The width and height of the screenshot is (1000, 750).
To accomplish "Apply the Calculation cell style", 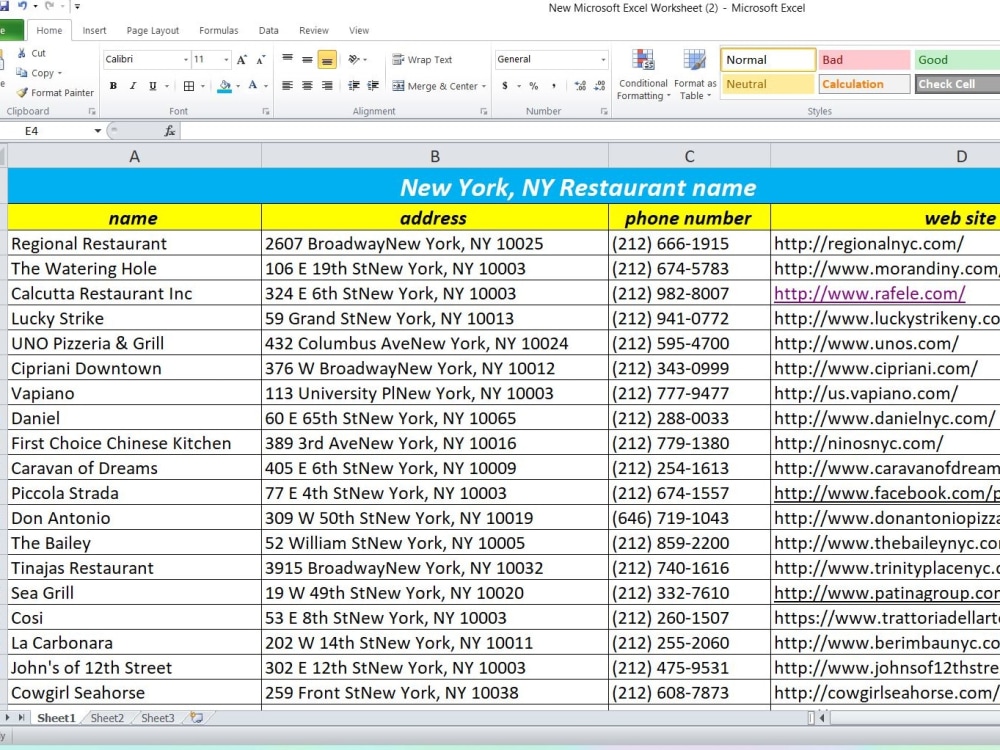I will coord(864,84).
